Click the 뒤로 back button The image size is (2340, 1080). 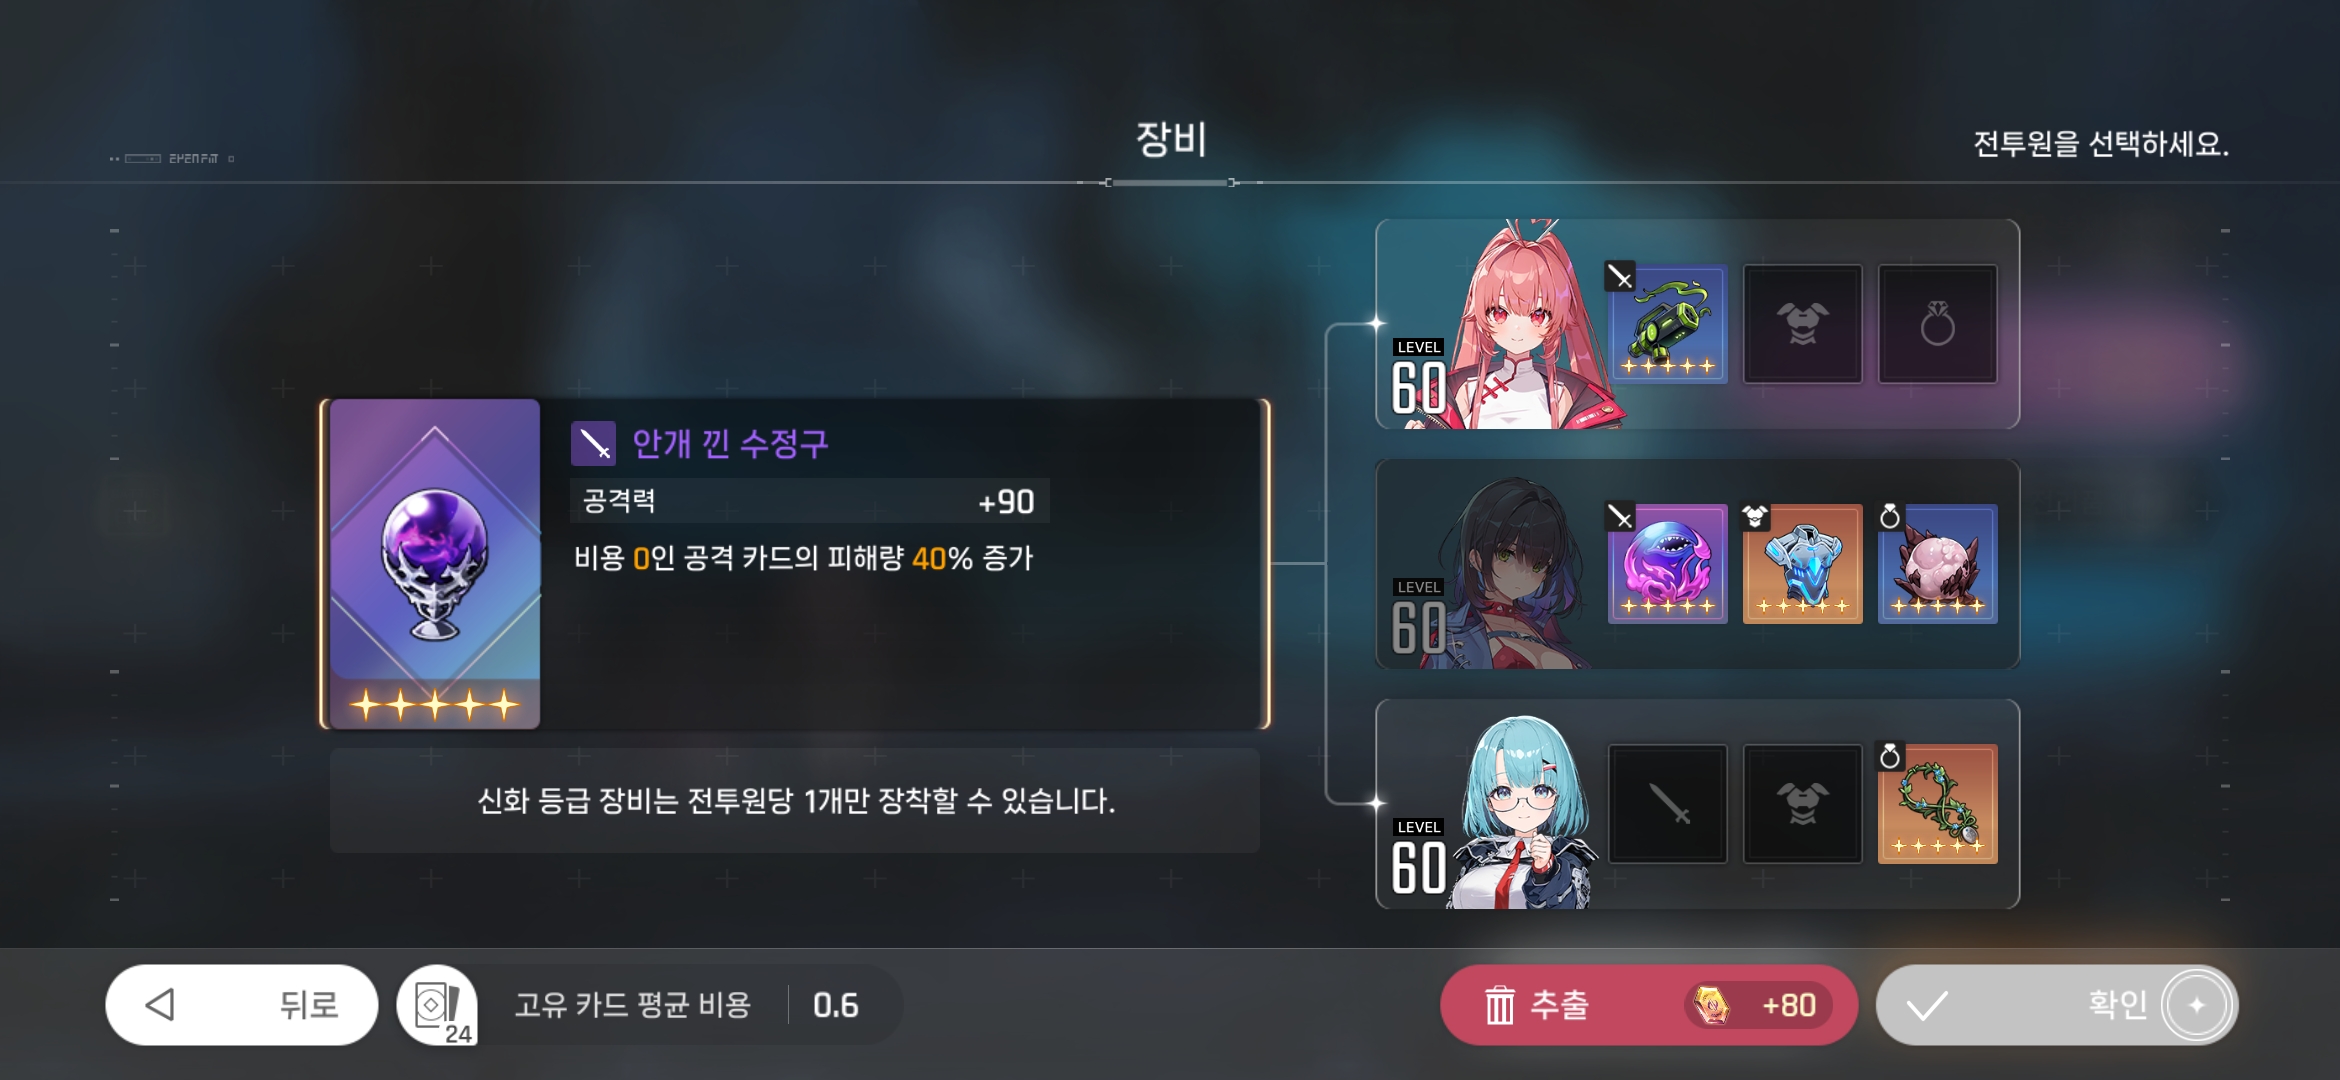(242, 1004)
